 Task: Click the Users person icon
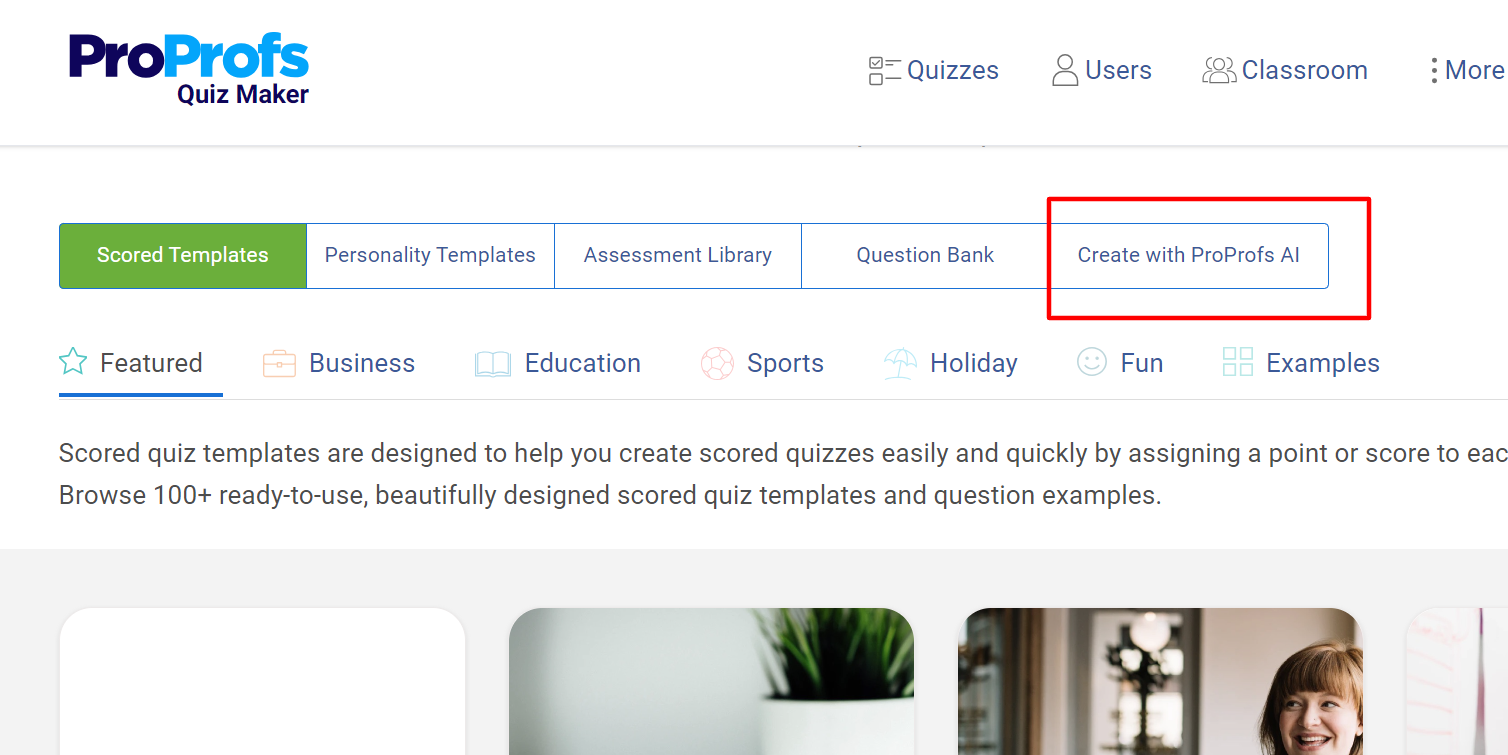click(1065, 70)
